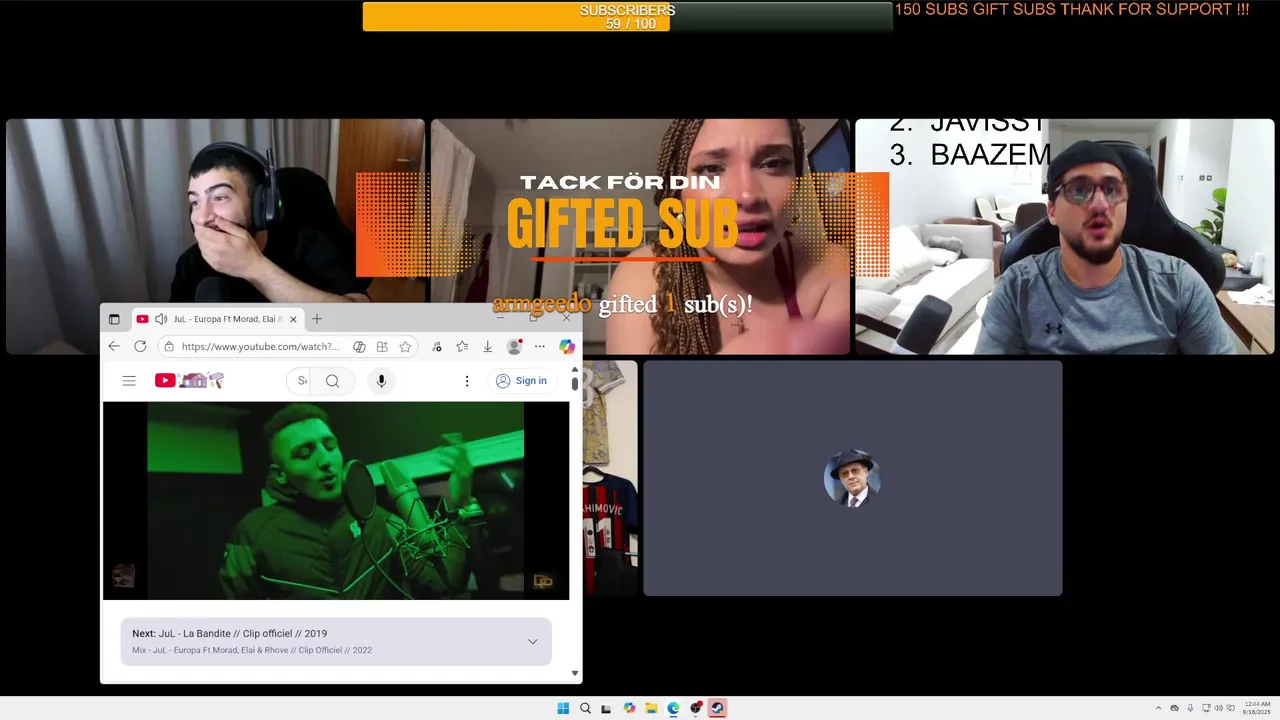Click the YouTube search text field
Viewport: 1280px width, 720px height.
pos(298,381)
